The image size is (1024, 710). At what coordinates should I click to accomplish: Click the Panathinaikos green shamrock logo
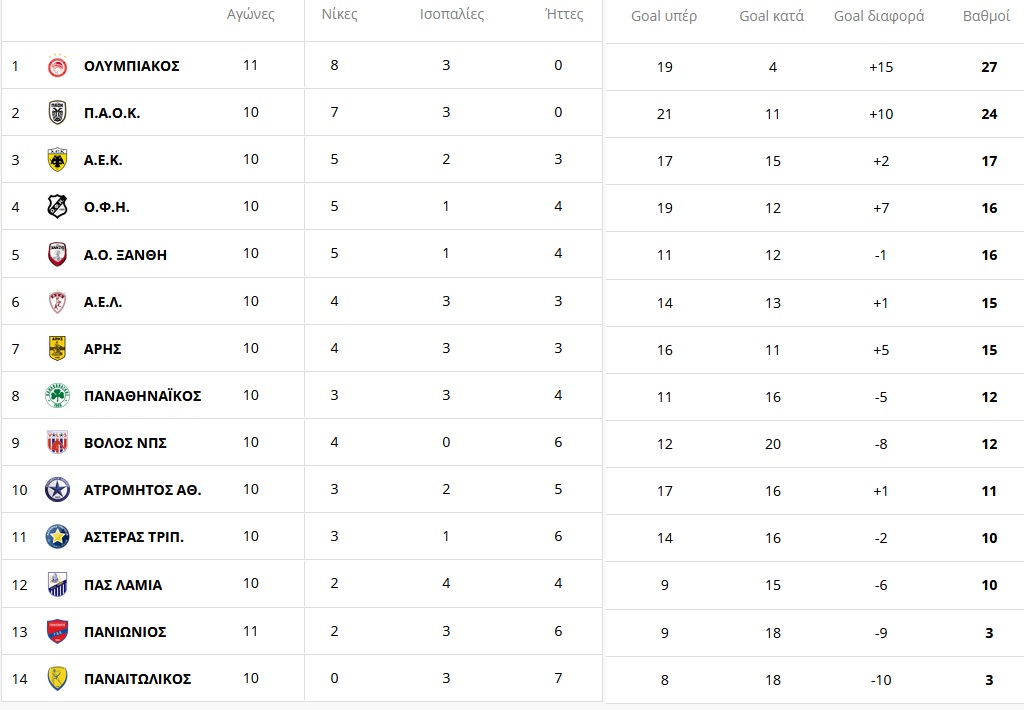(57, 396)
